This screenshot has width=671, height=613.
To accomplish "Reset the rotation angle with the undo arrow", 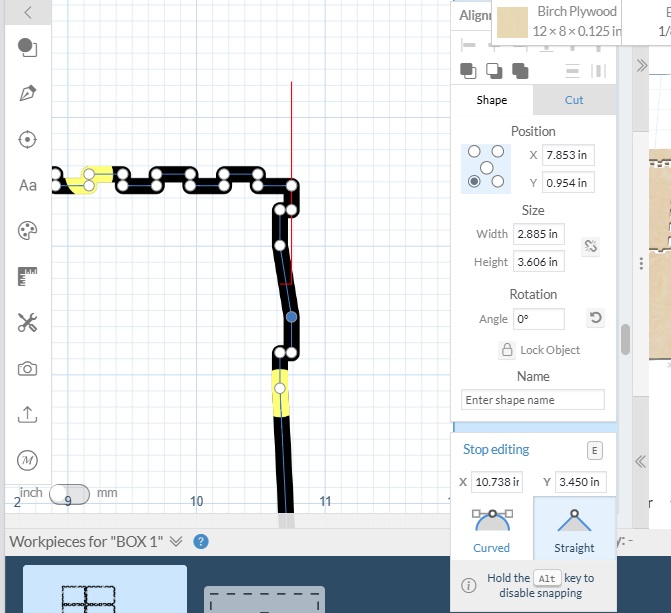I will tap(595, 319).
